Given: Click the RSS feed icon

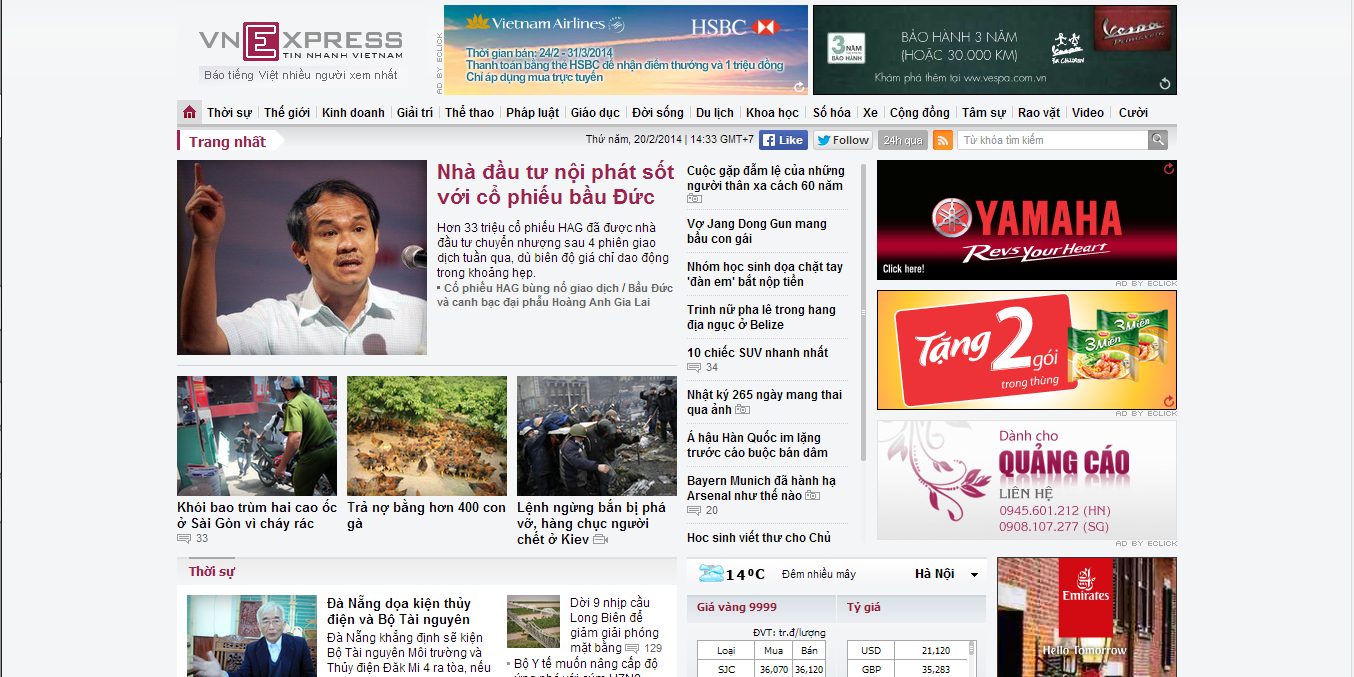Looking at the screenshot, I should [942, 140].
